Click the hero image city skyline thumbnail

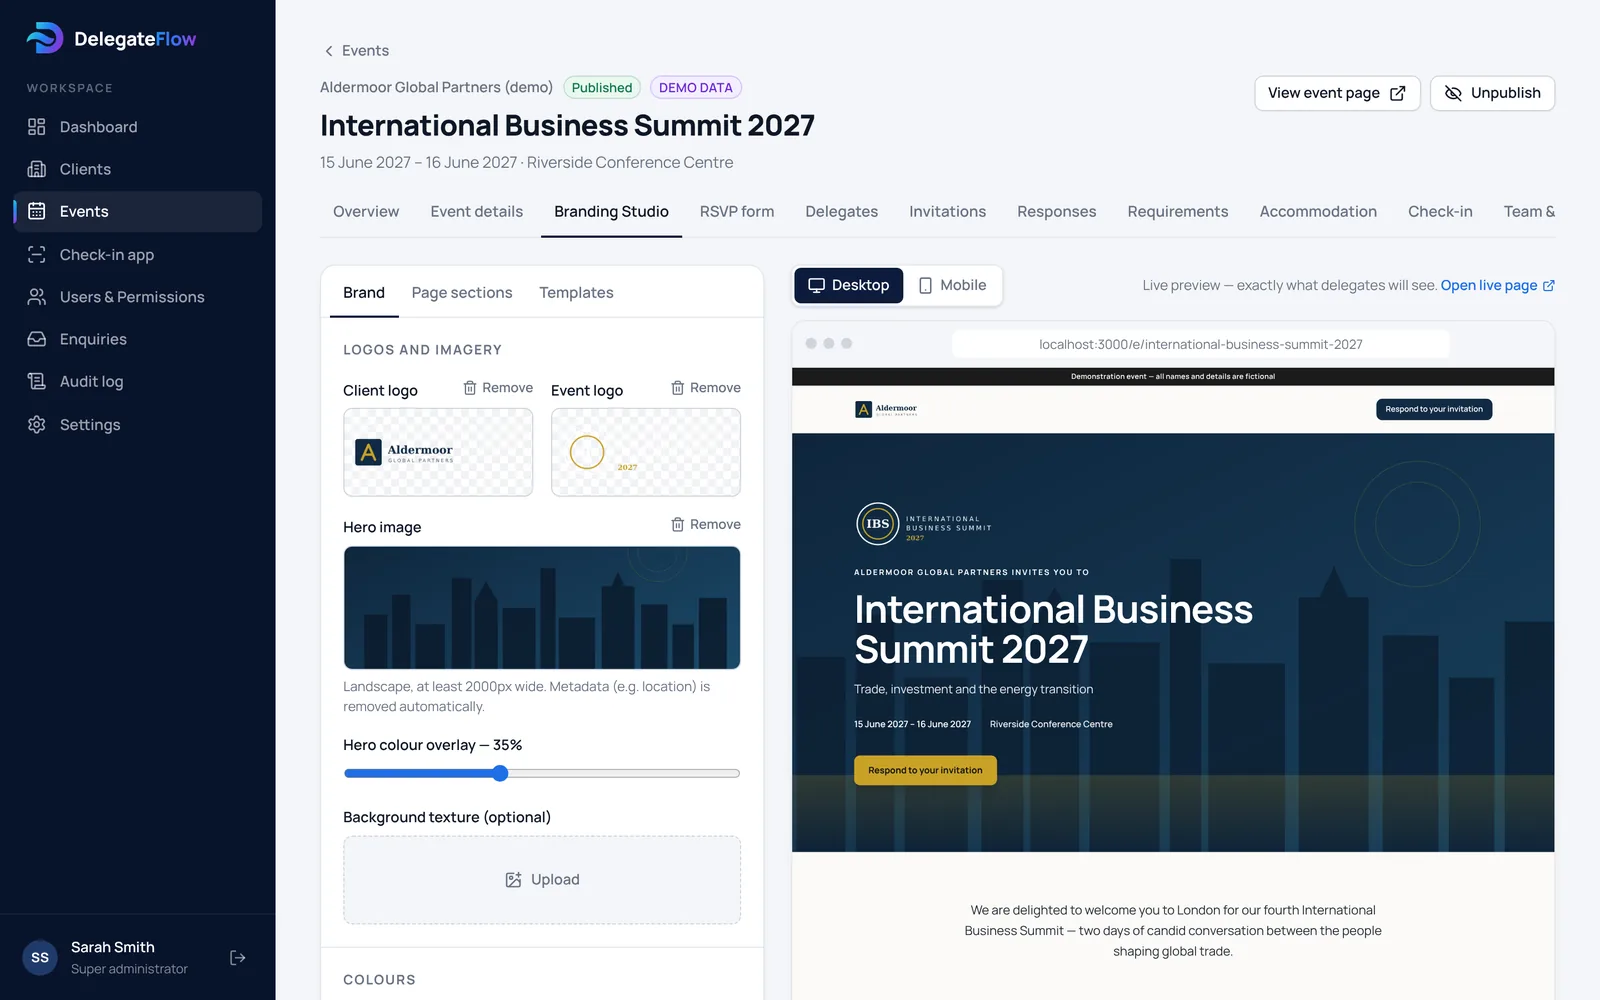point(542,608)
